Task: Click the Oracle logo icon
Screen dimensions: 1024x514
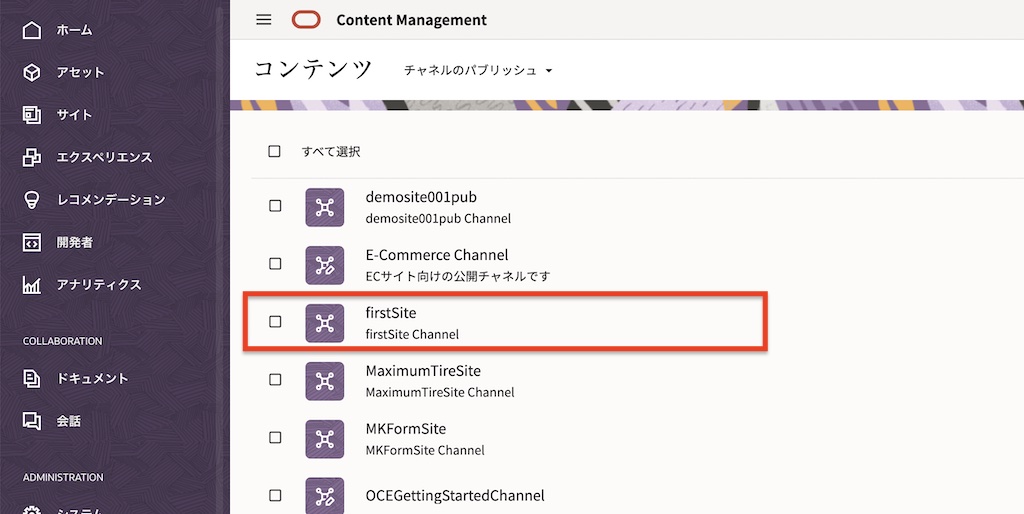Action: point(306,20)
